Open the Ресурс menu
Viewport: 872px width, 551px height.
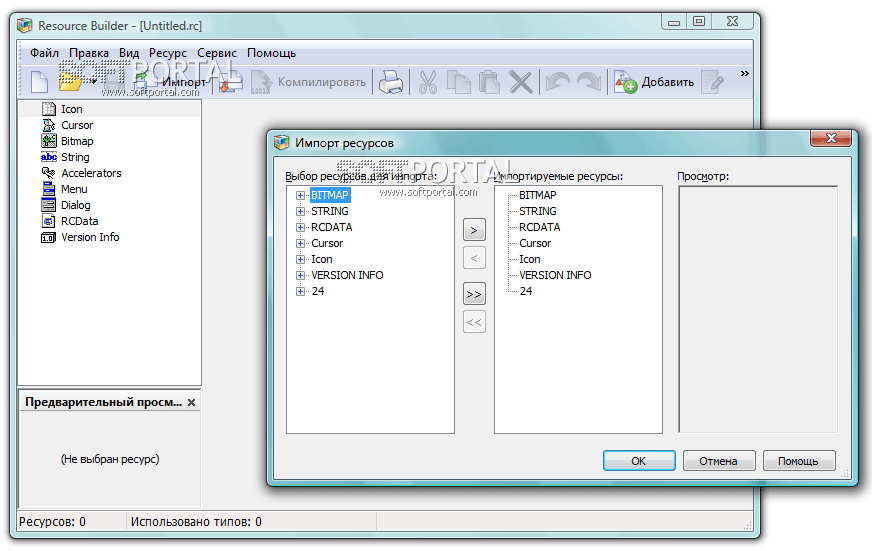point(168,53)
